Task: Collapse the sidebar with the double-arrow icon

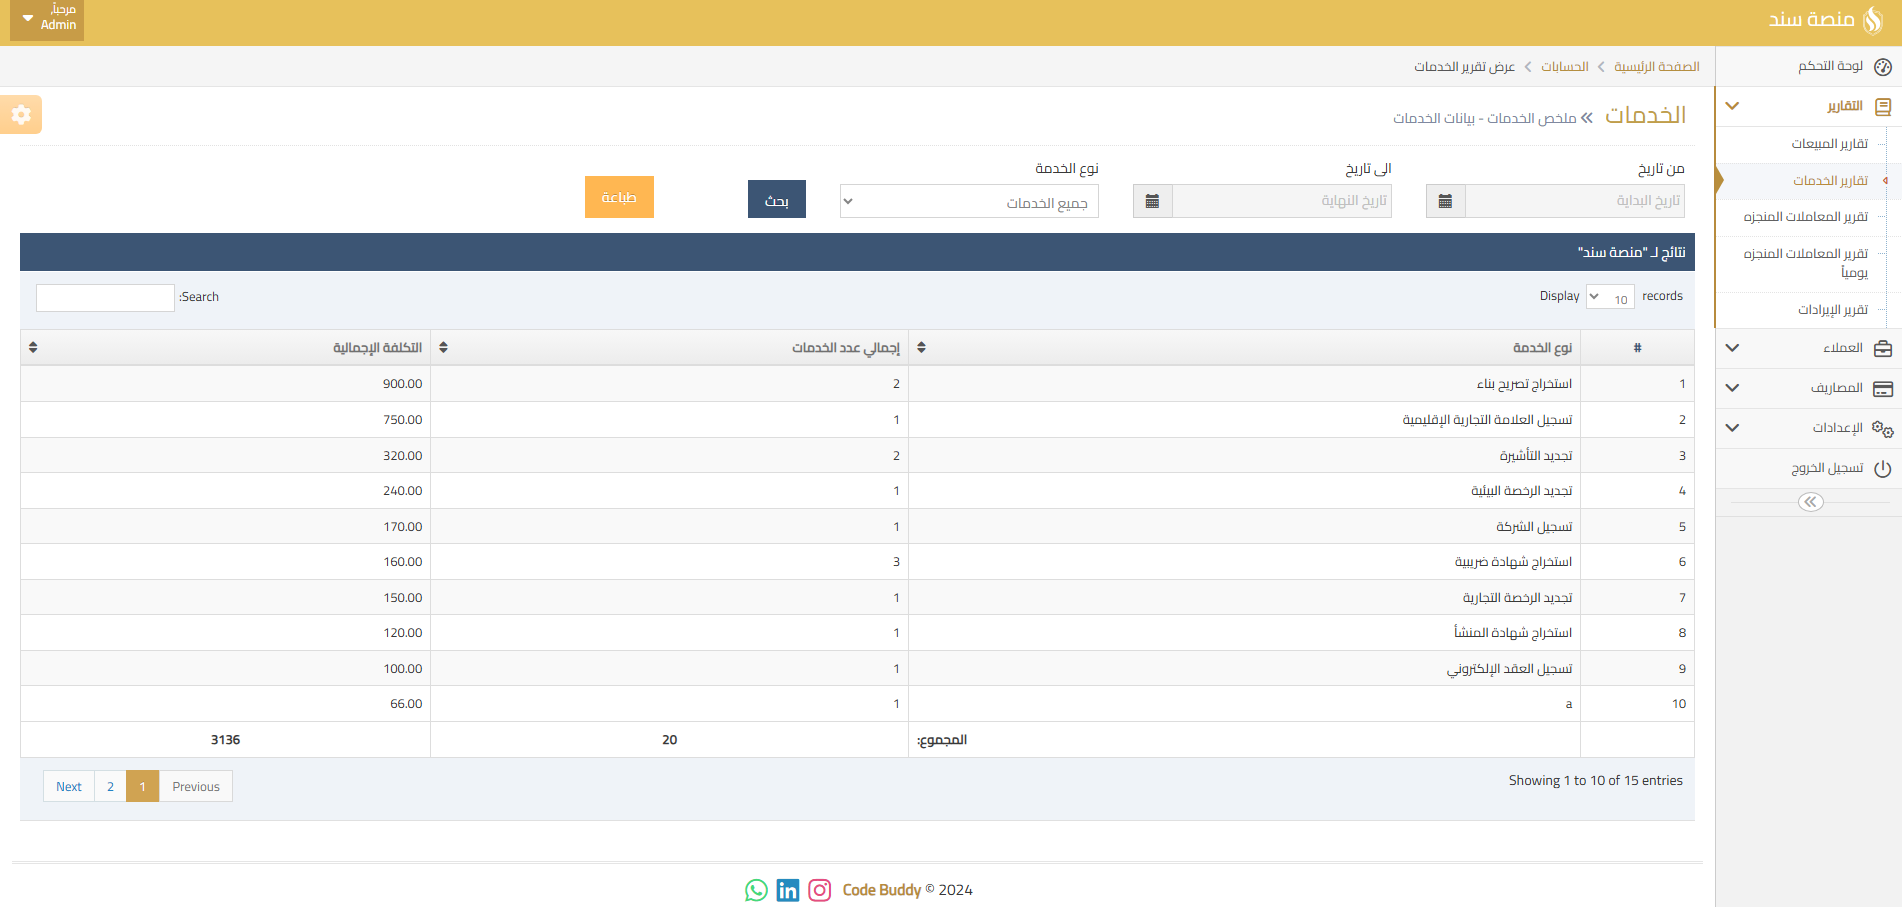Action: click(1811, 502)
